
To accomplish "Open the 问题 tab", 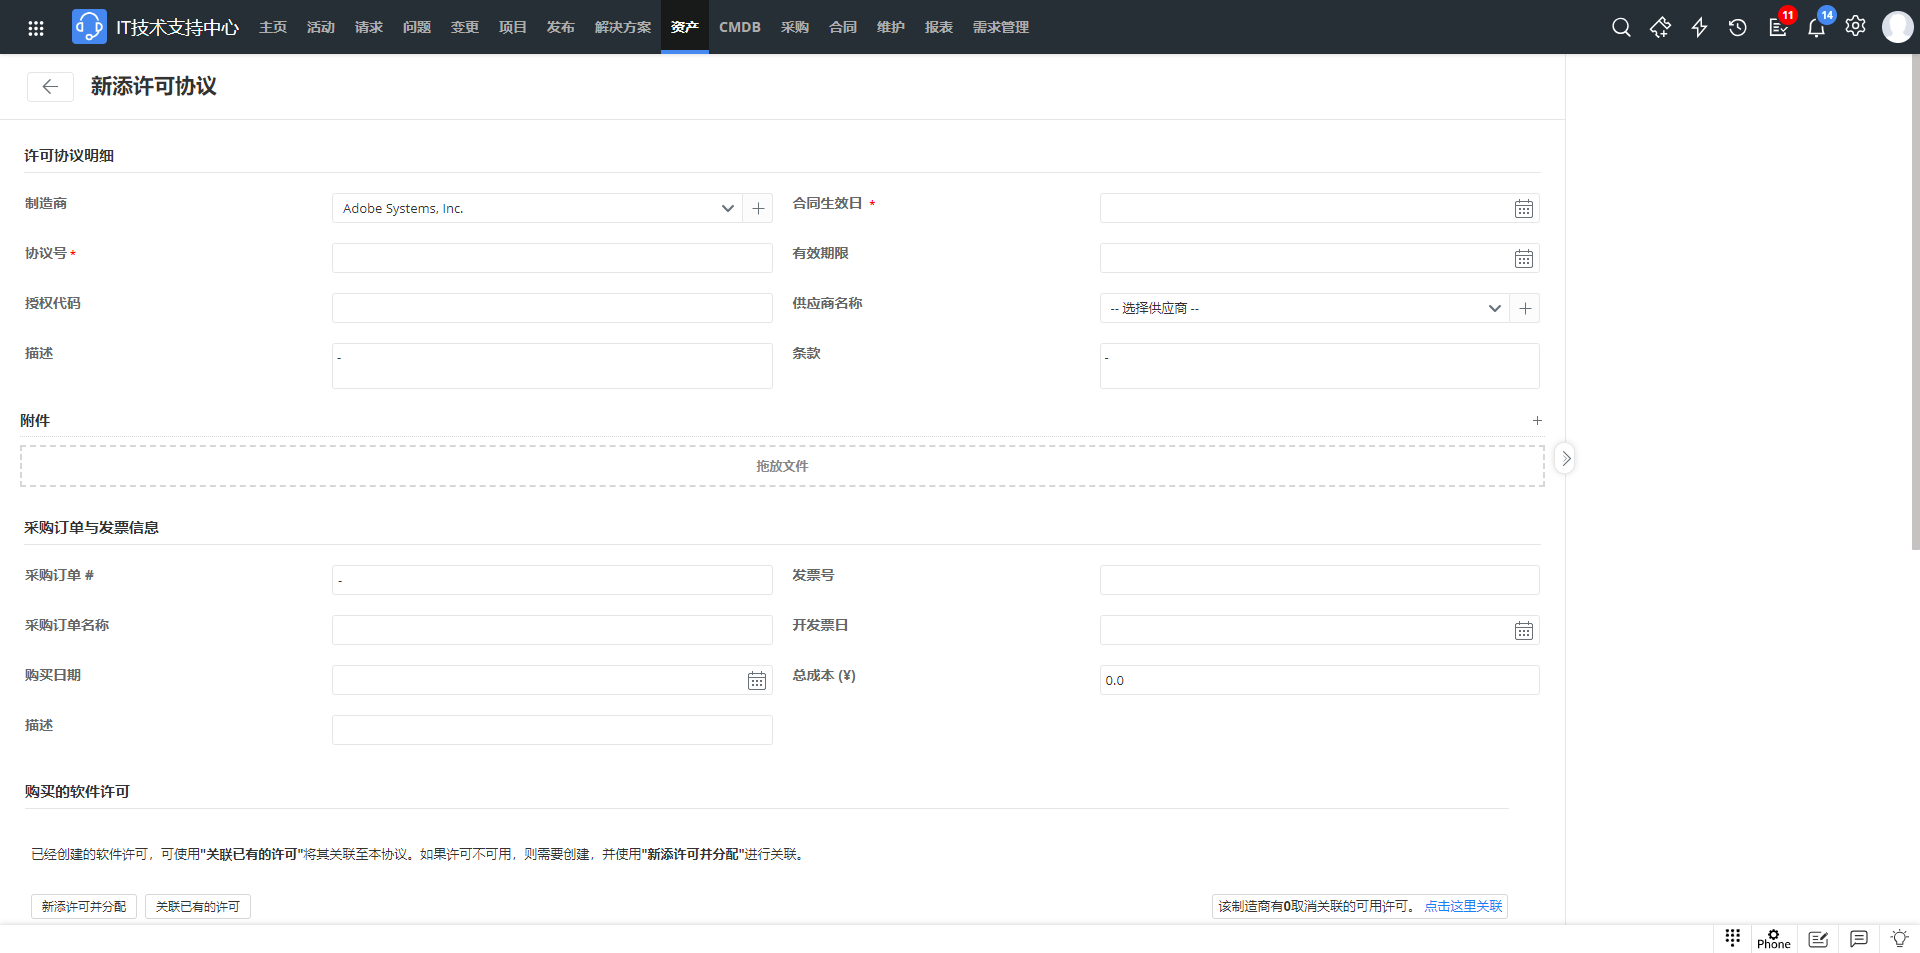I will (417, 27).
